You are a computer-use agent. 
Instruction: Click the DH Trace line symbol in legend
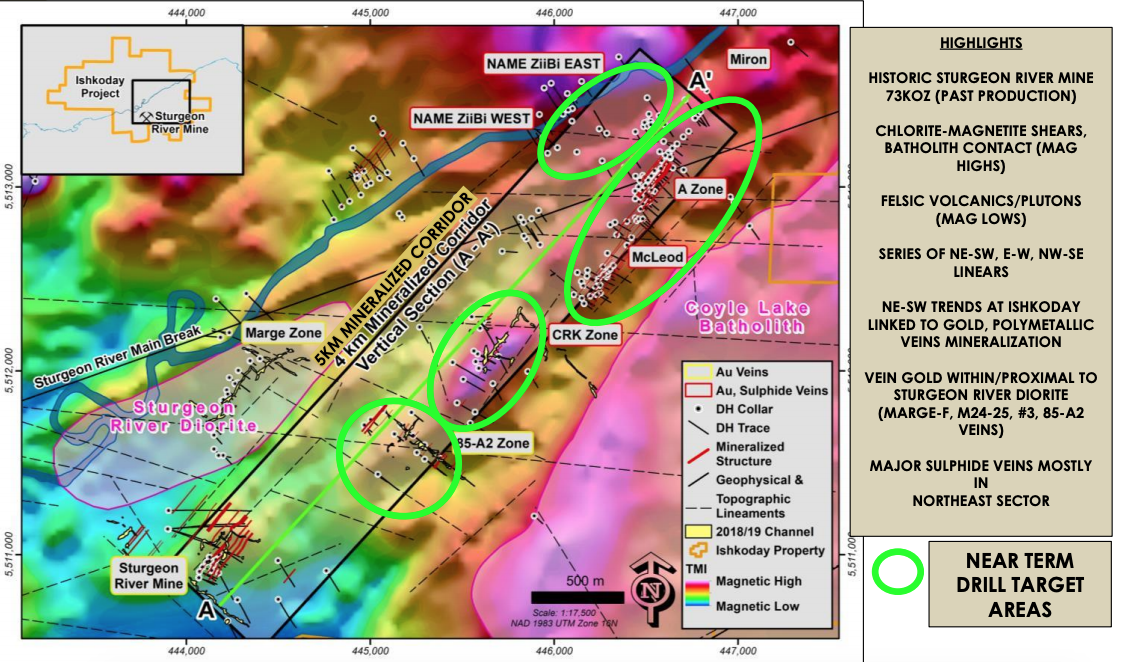coord(699,428)
